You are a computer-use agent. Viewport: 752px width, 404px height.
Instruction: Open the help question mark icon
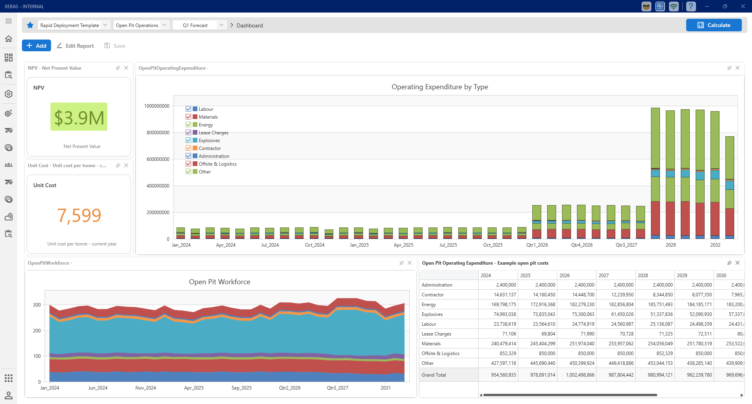[691, 6]
